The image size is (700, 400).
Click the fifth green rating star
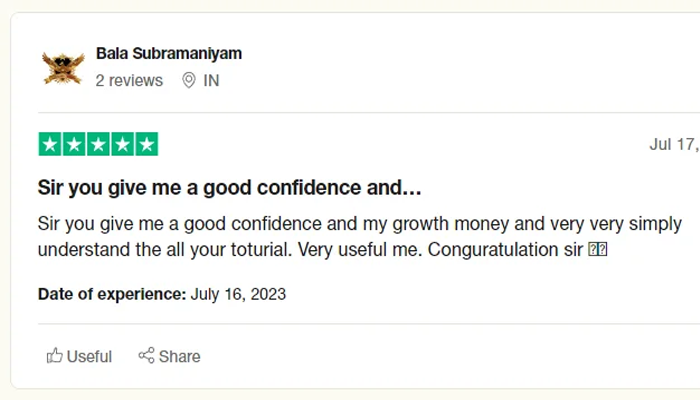pos(146,144)
